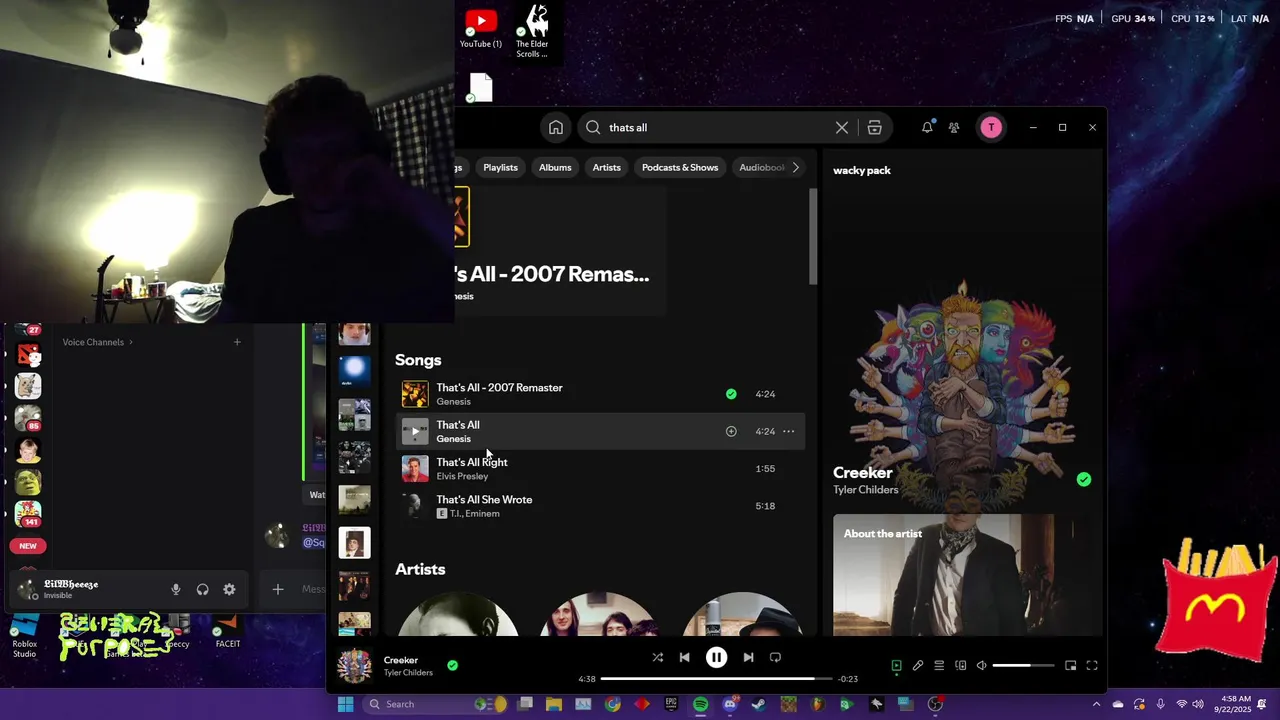
Task: Deafen Discord with headphones icon
Action: click(x=202, y=589)
